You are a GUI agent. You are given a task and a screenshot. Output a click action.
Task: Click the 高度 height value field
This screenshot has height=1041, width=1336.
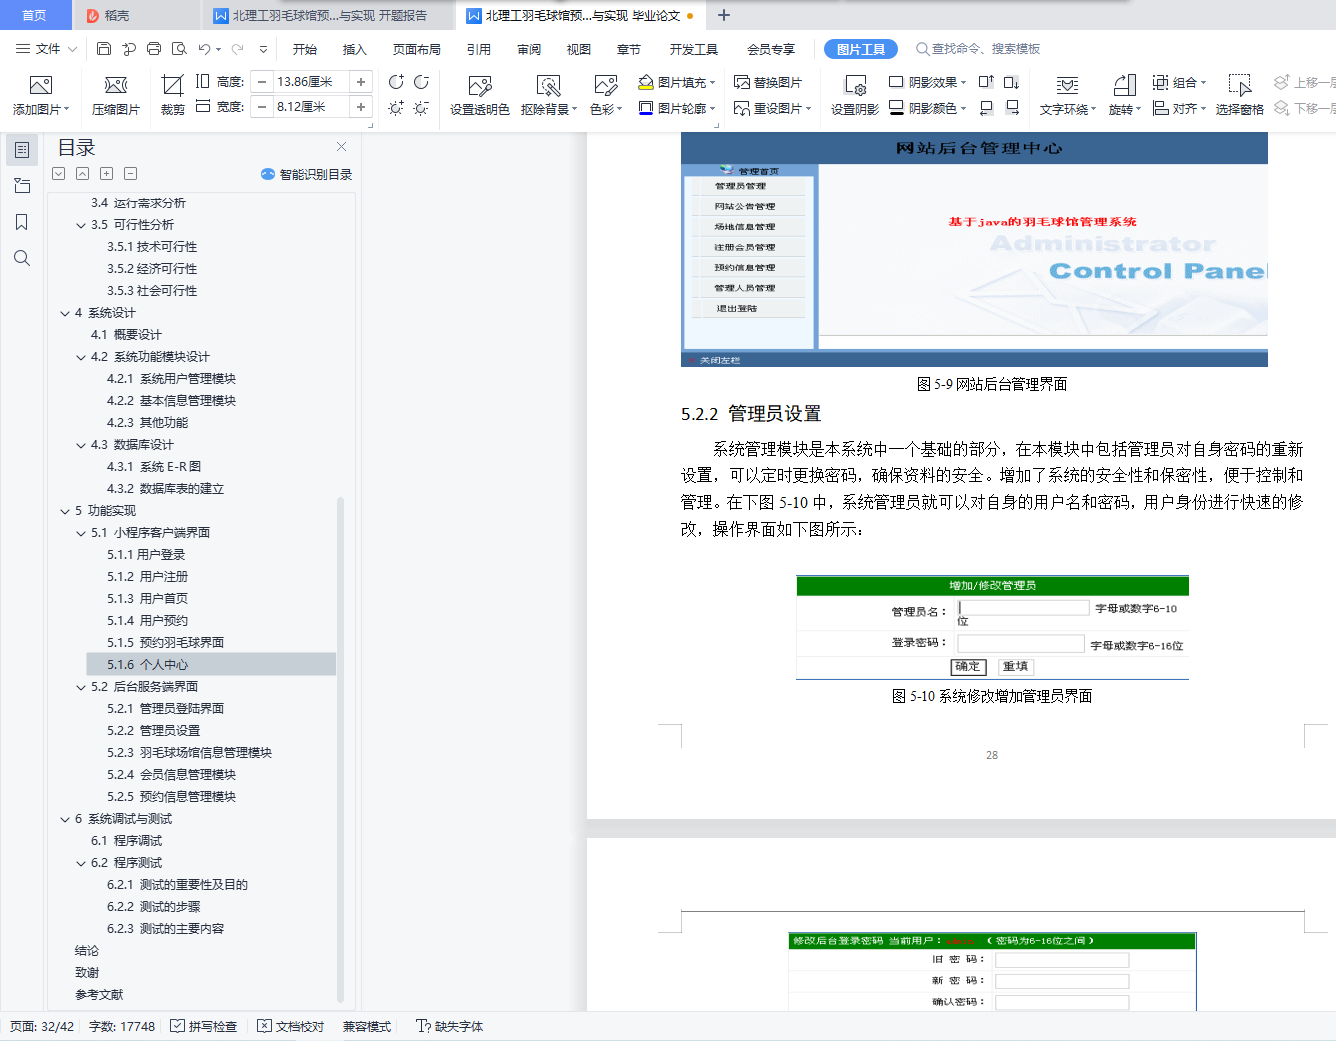311,82
